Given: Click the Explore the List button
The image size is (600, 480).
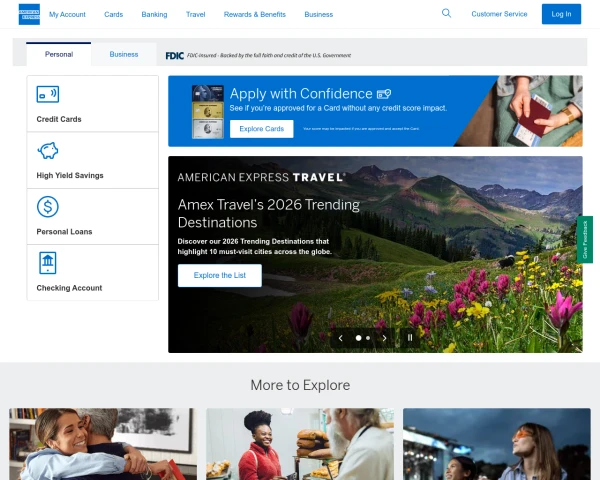Looking at the screenshot, I should tap(220, 275).
